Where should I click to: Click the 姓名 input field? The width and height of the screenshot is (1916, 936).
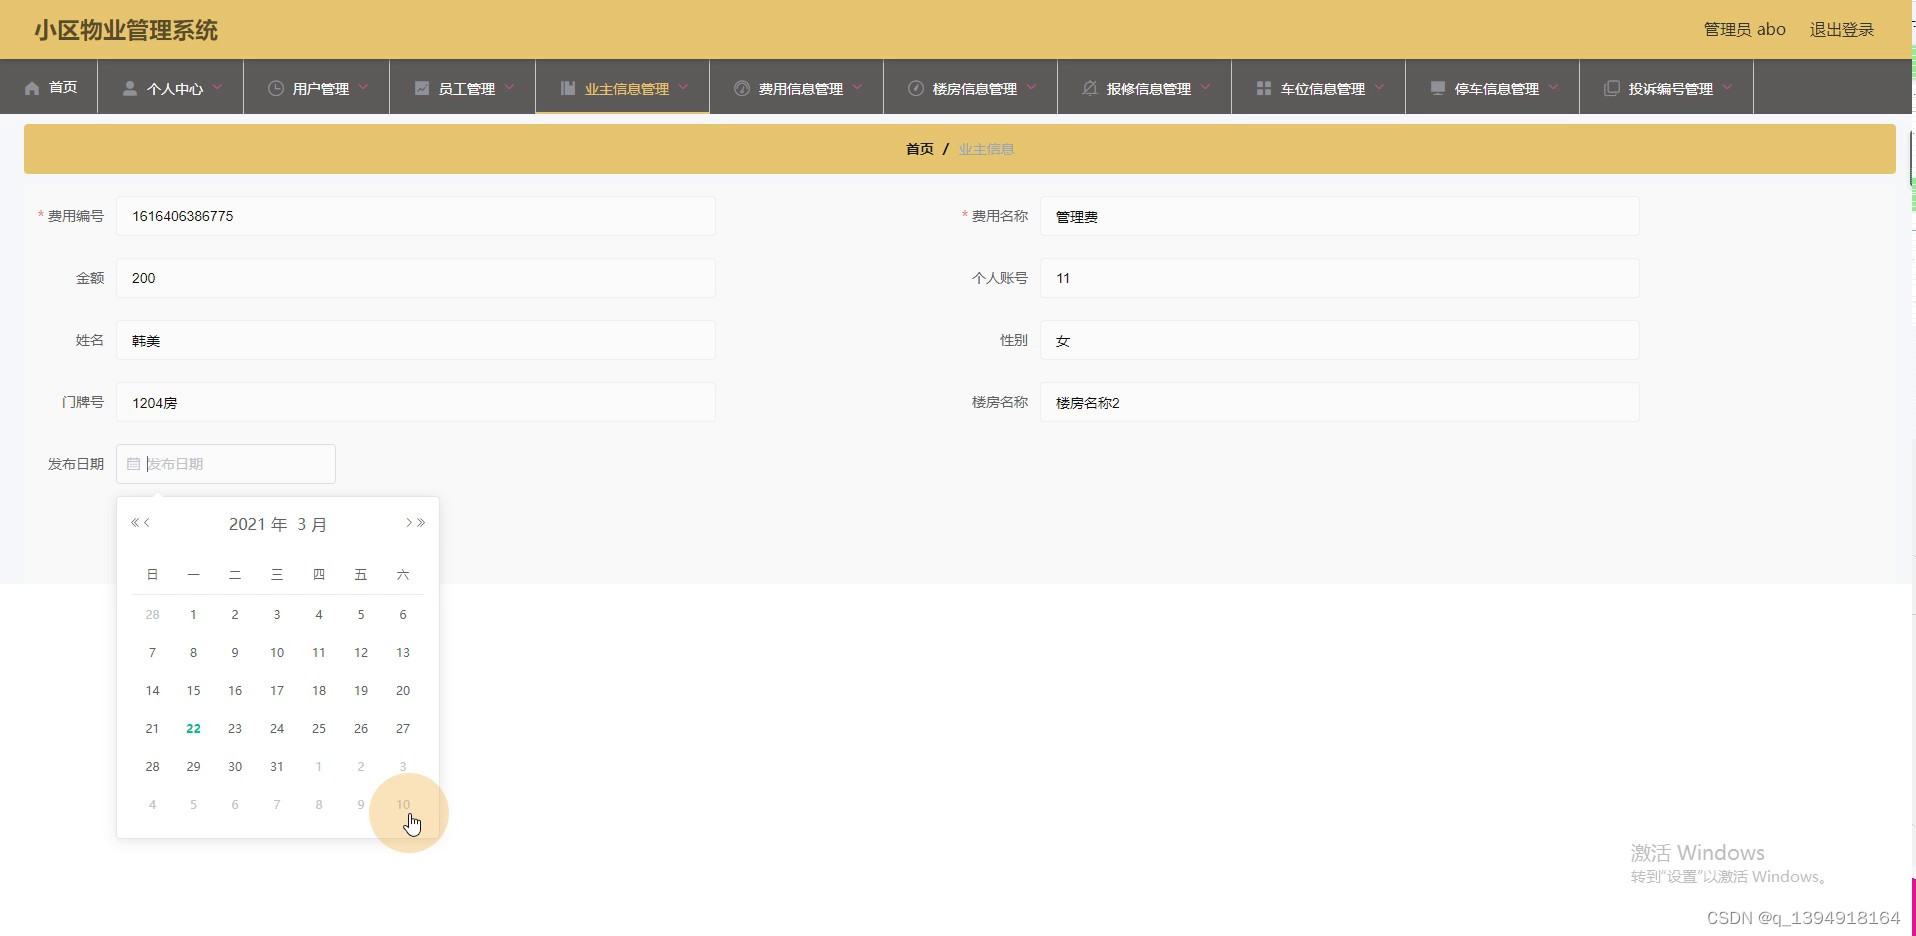[x=416, y=340]
